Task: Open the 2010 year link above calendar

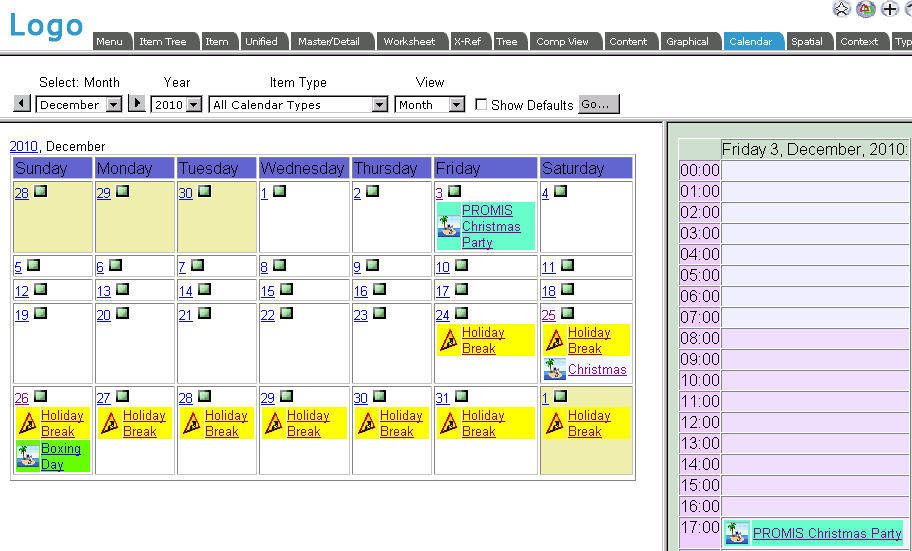Action: click(x=24, y=146)
